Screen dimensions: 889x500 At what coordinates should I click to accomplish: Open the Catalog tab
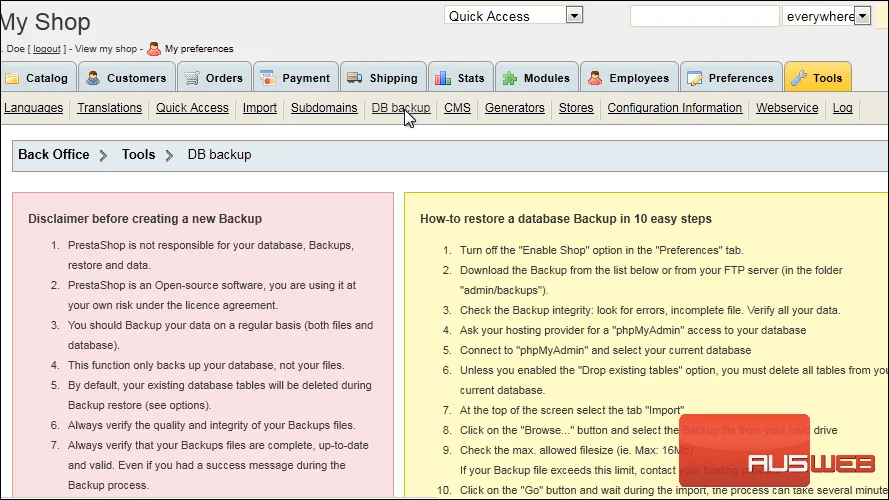click(38, 77)
